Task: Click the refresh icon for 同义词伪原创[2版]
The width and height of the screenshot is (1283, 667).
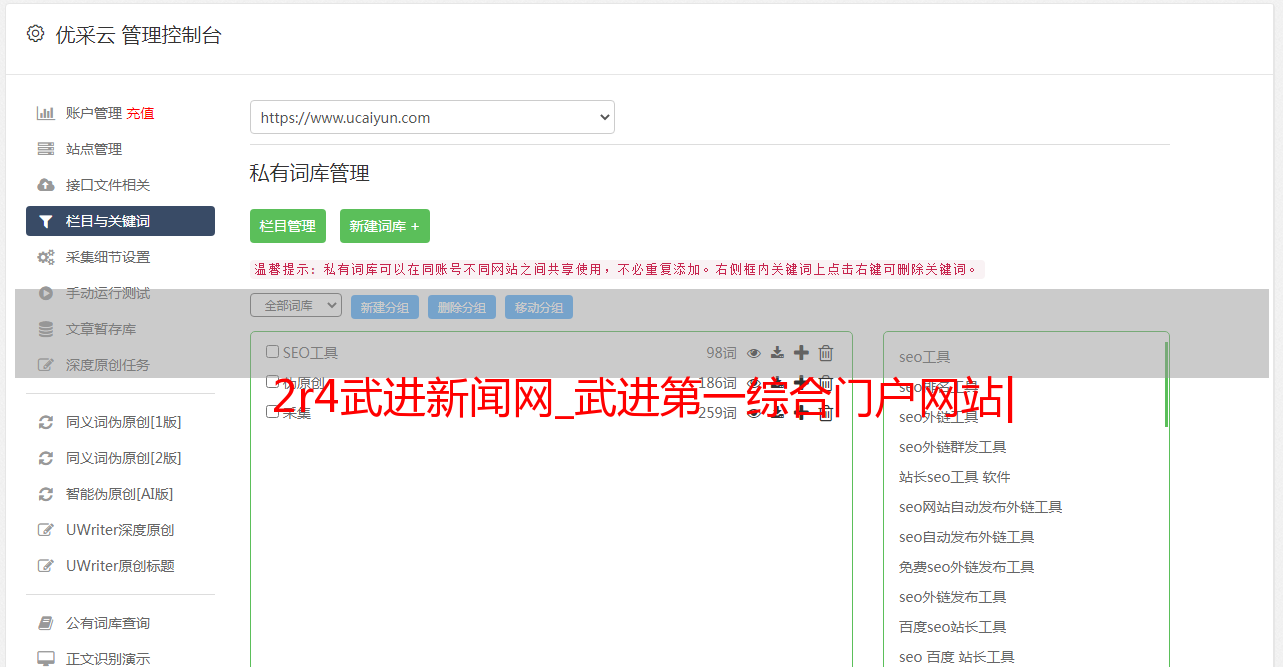Action: pyautogui.click(x=45, y=458)
